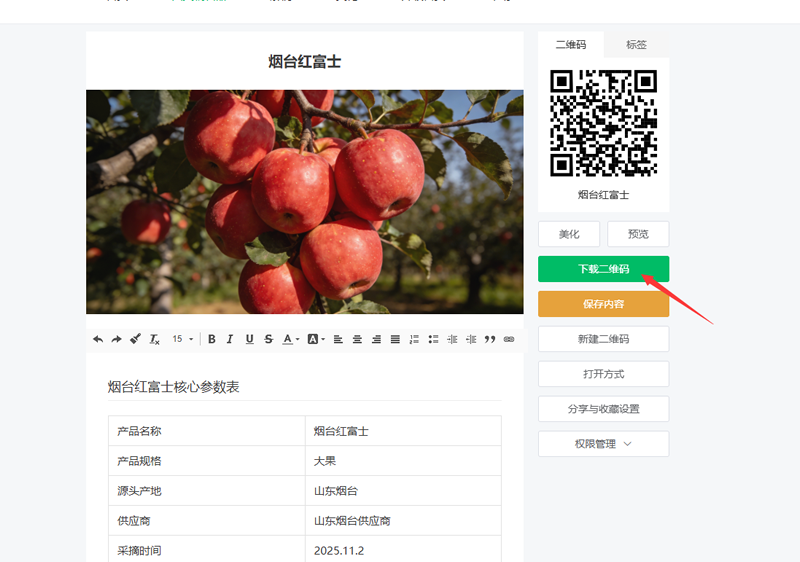Click the green 下载二维码 button
Screen dimensions: 800x562
tap(604, 269)
